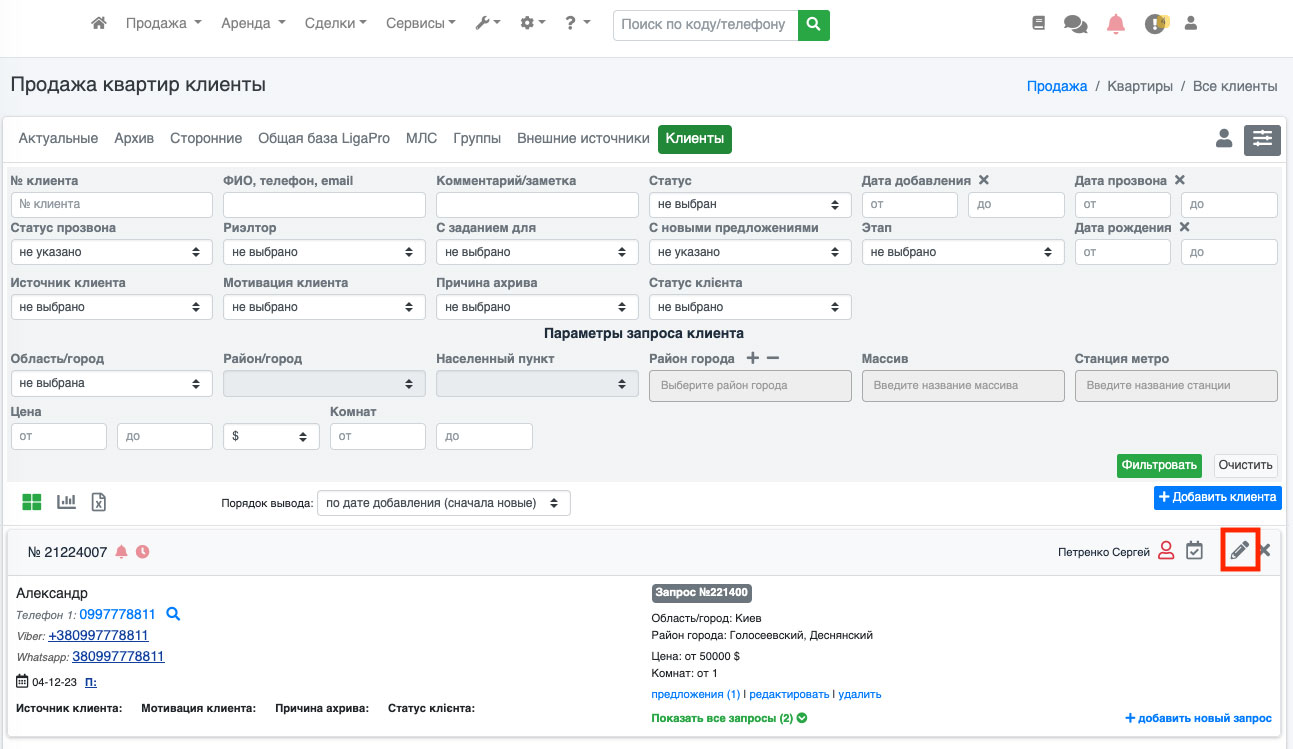Clear the Дата добавления date filter
Image resolution: width=1293 pixels, height=749 pixels.
click(984, 181)
